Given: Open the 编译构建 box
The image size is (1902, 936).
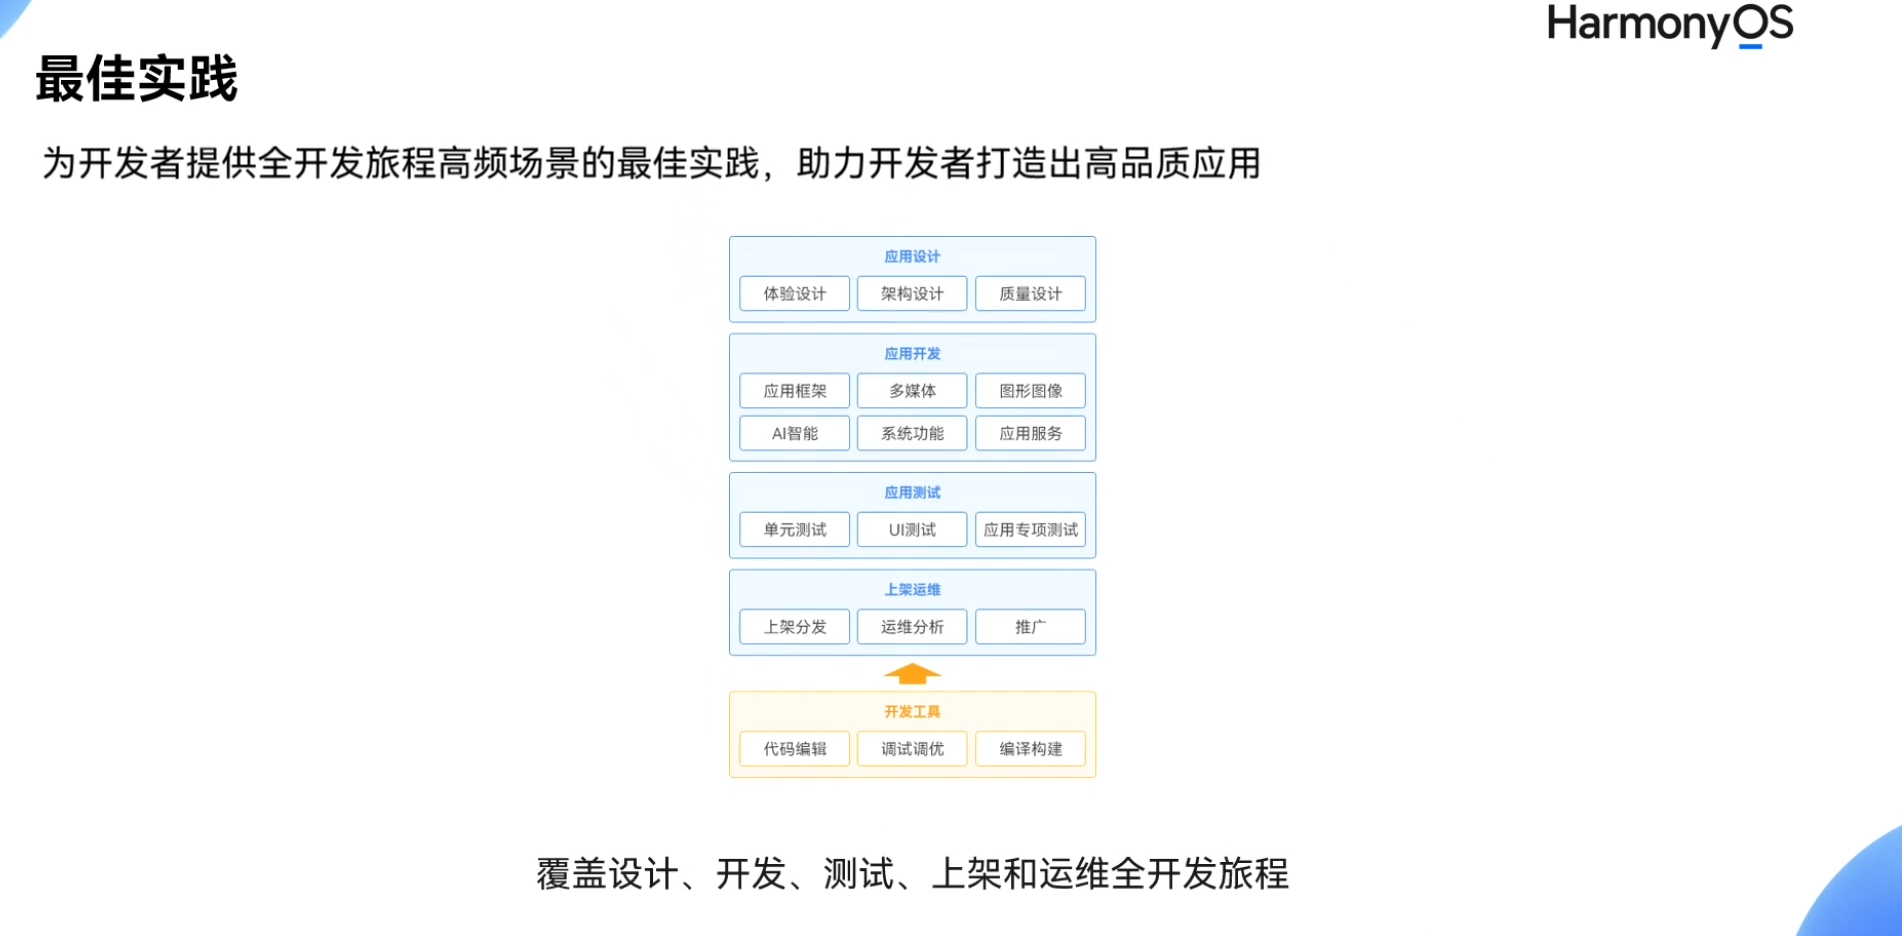Looking at the screenshot, I should (1030, 748).
